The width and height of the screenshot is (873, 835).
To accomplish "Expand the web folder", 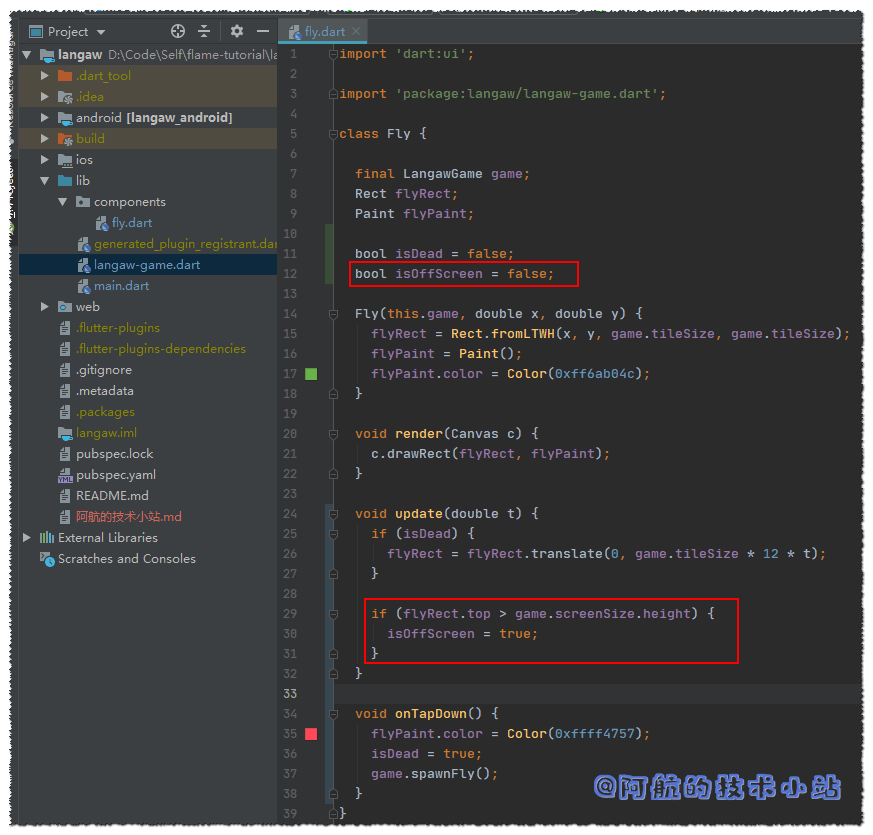I will pyautogui.click(x=44, y=307).
